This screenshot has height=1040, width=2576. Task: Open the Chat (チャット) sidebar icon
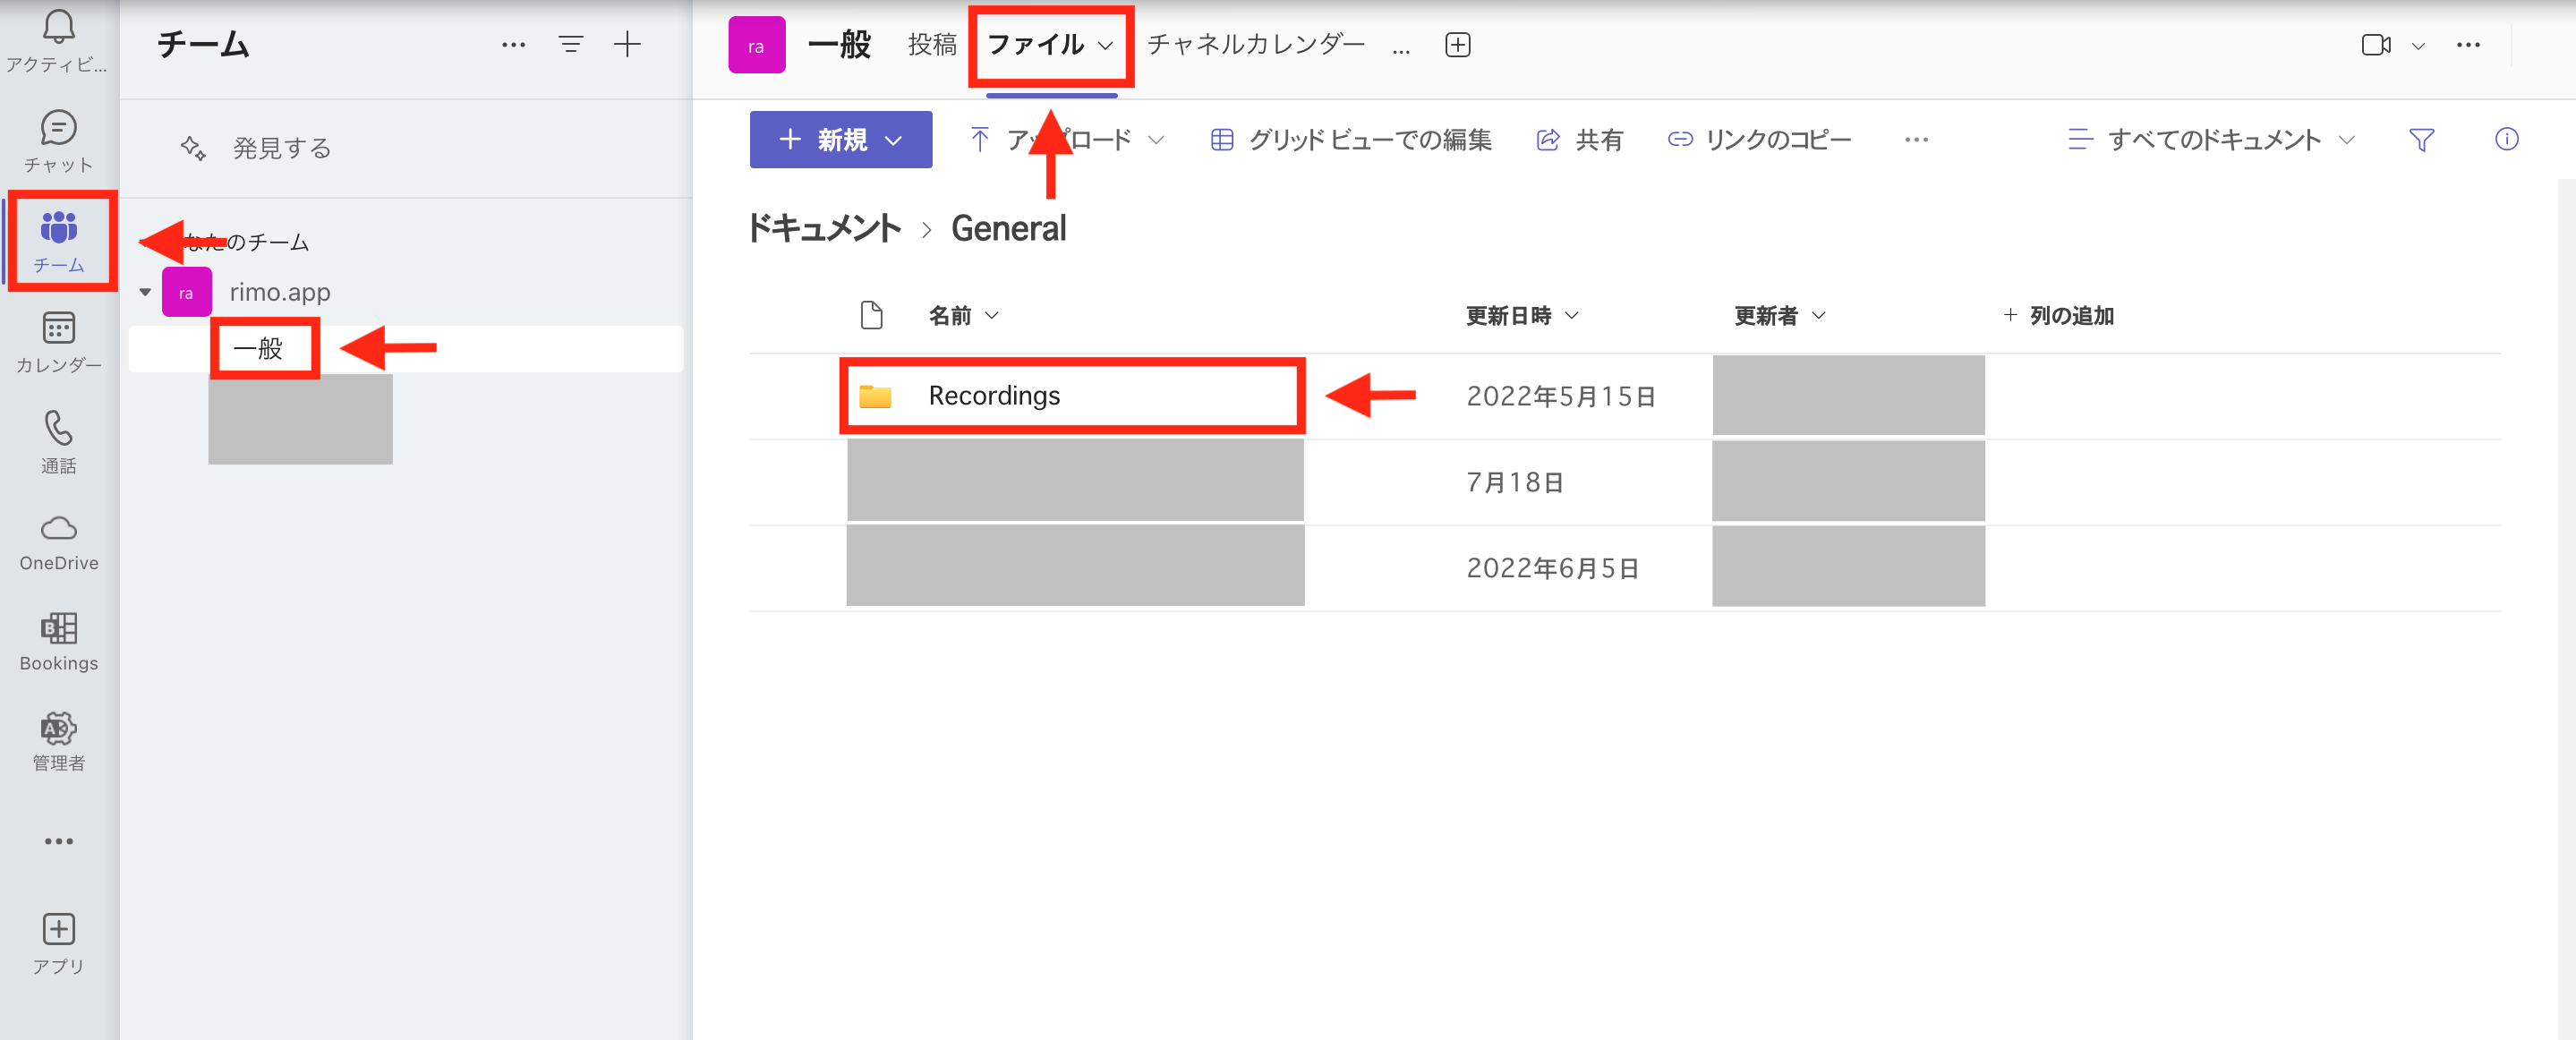[58, 140]
